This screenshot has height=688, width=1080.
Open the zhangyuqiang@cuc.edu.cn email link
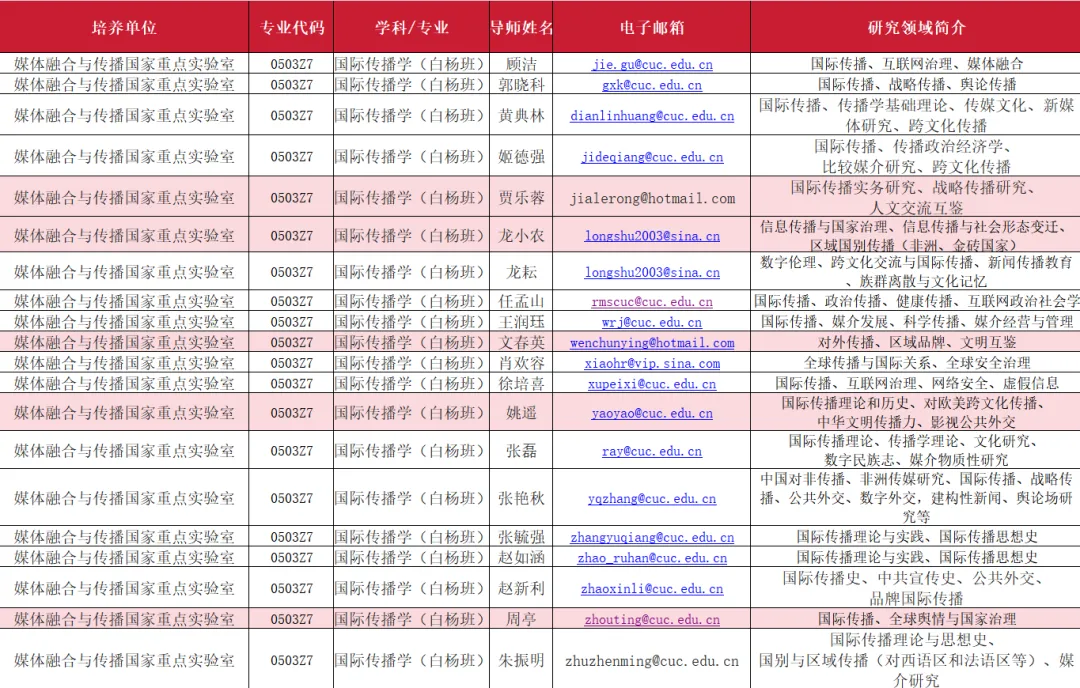(652, 536)
